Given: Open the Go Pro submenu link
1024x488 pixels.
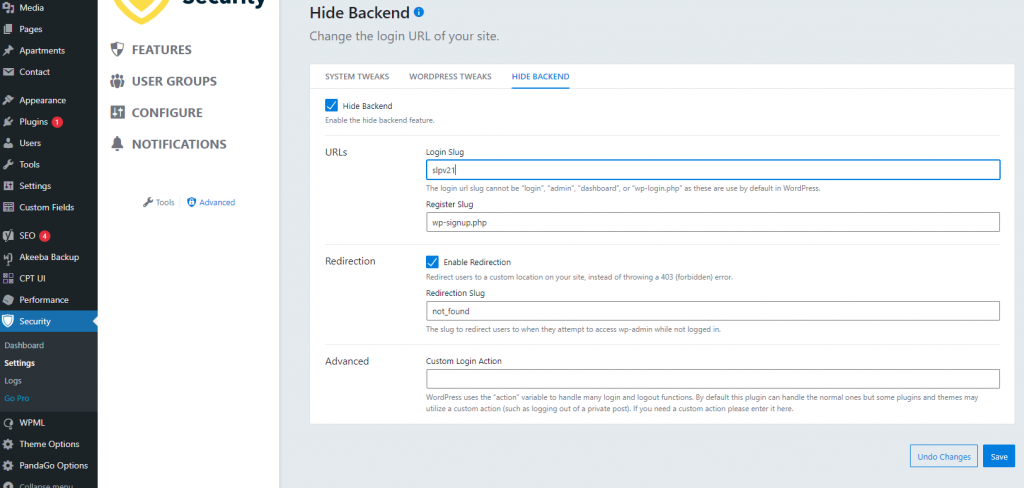Looking at the screenshot, I should [x=17, y=398].
